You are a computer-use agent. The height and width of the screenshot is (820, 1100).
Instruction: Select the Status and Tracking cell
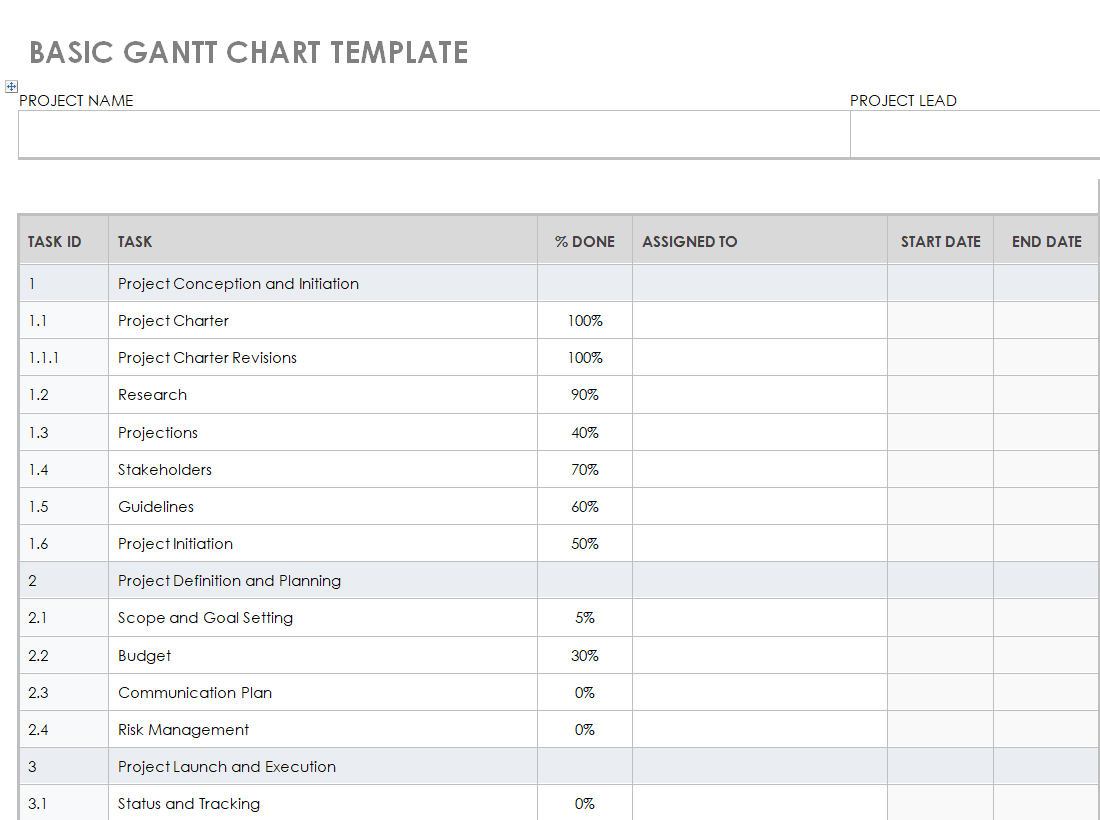tap(323, 803)
